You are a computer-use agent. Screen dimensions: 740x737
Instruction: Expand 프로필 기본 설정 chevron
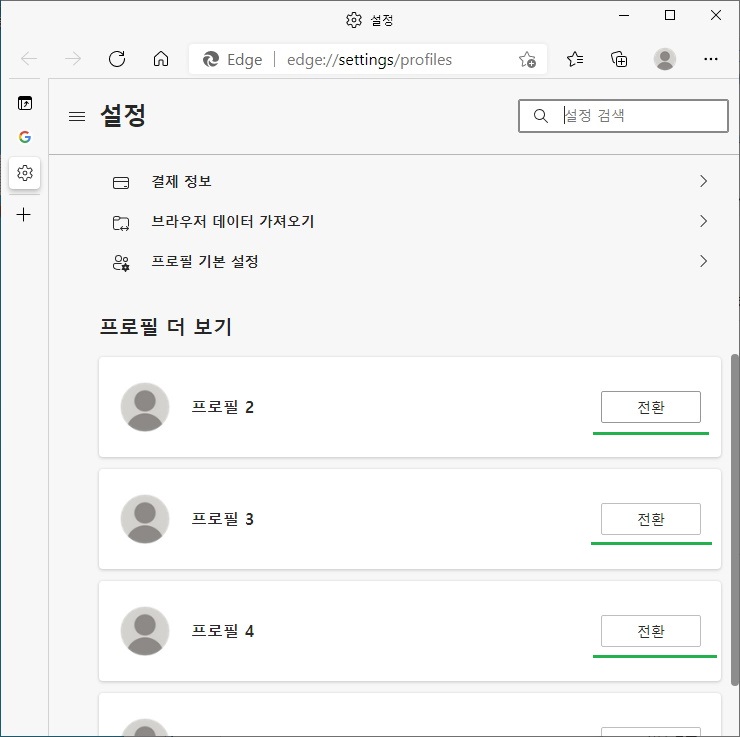(x=703, y=261)
